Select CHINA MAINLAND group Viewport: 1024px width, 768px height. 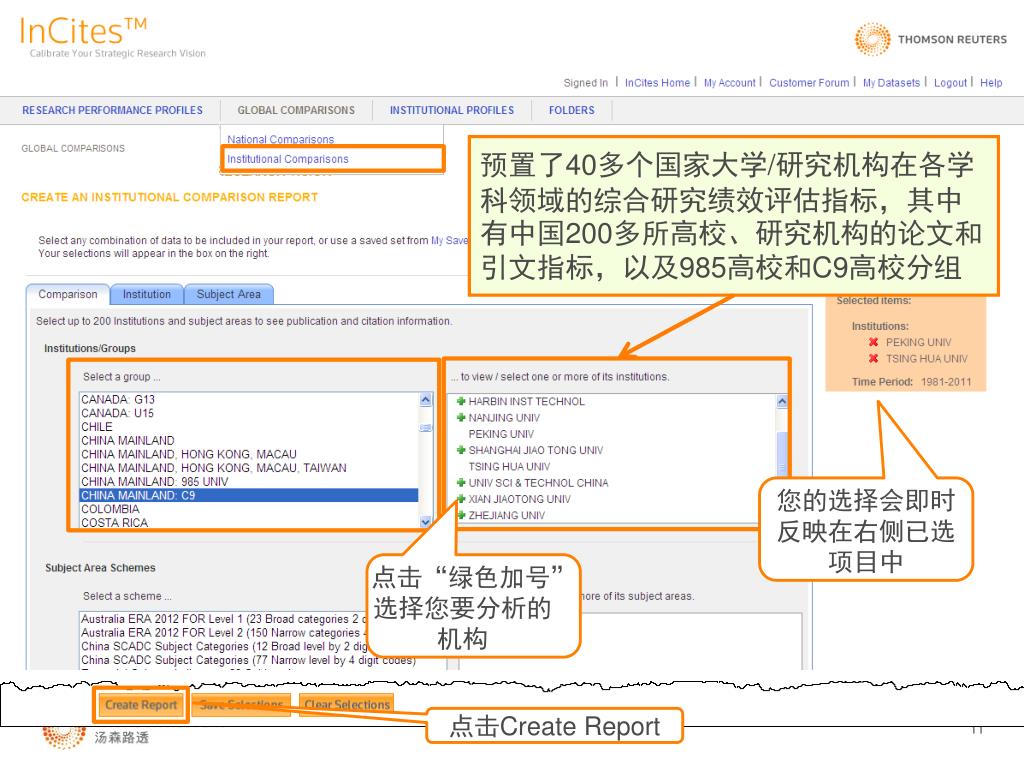click(x=249, y=440)
